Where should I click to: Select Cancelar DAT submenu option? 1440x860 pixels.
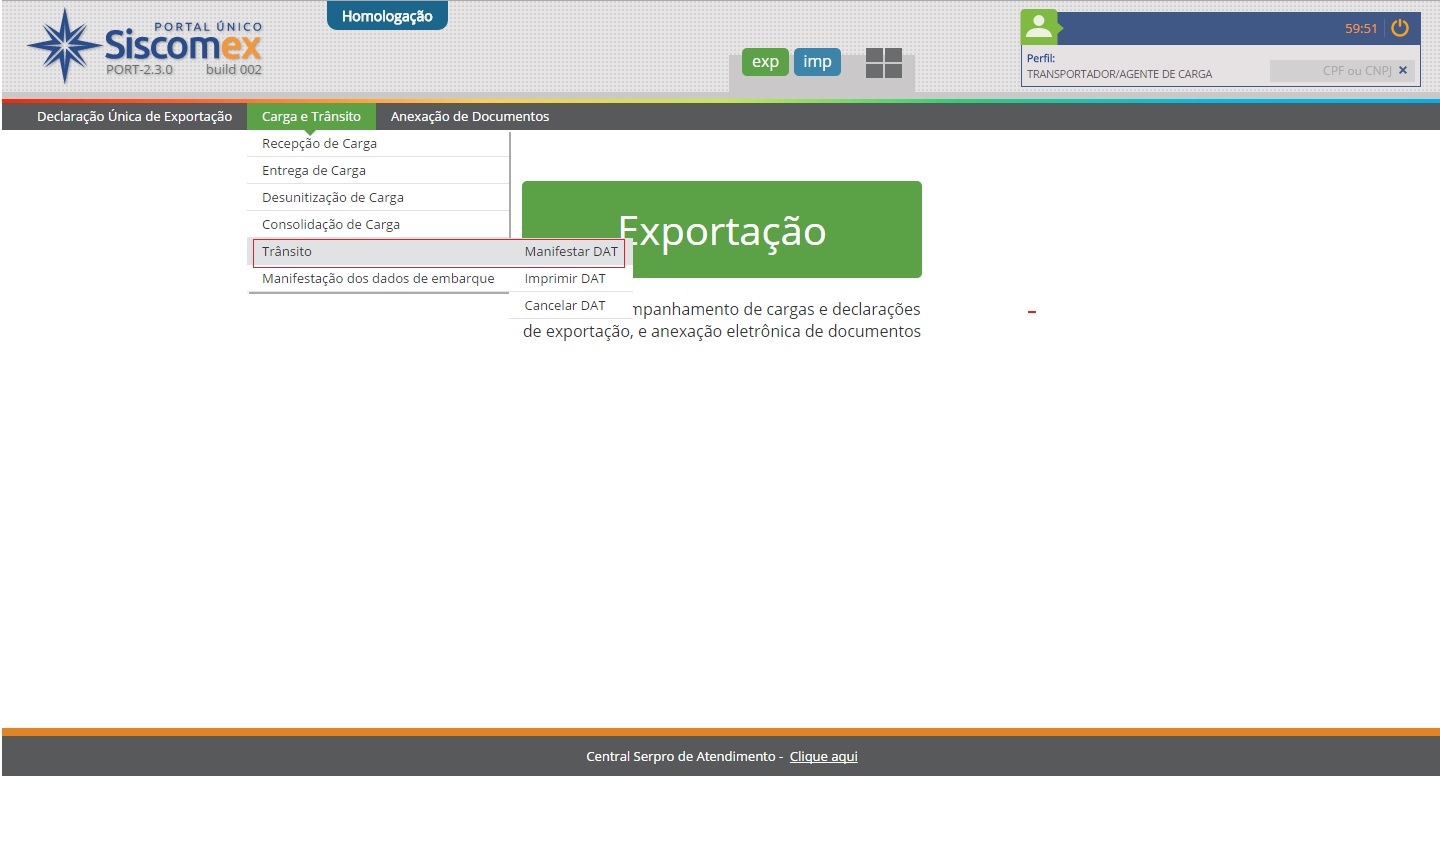565,305
